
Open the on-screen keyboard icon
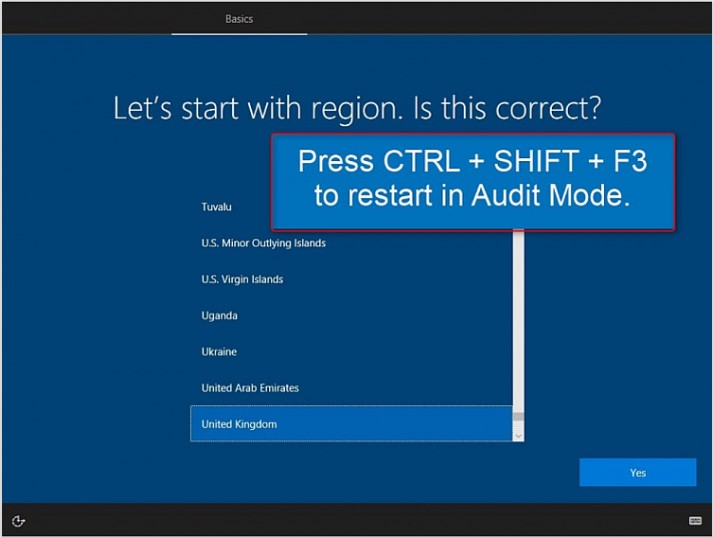(x=695, y=520)
